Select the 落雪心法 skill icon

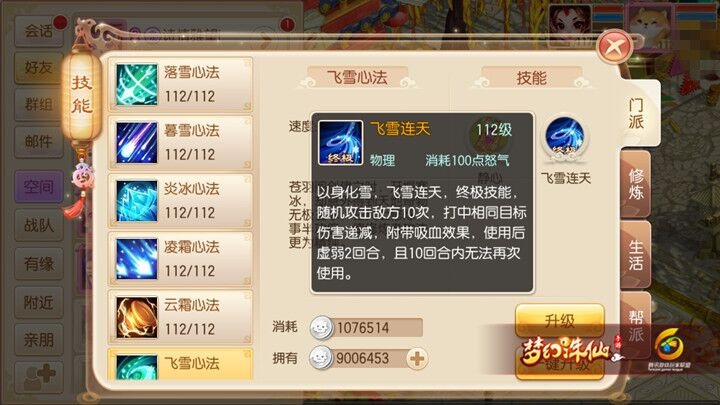click(136, 84)
